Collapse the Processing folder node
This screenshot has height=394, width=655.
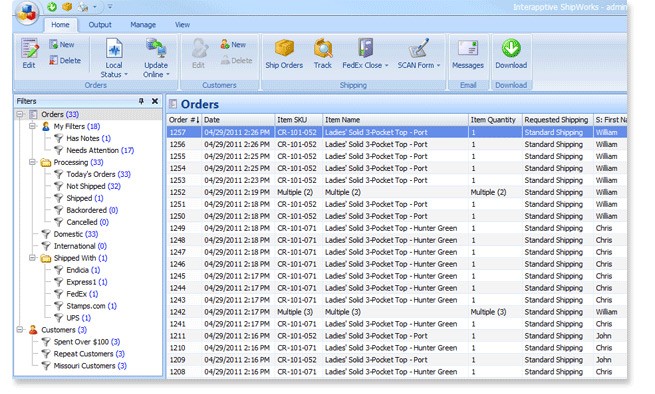point(32,162)
